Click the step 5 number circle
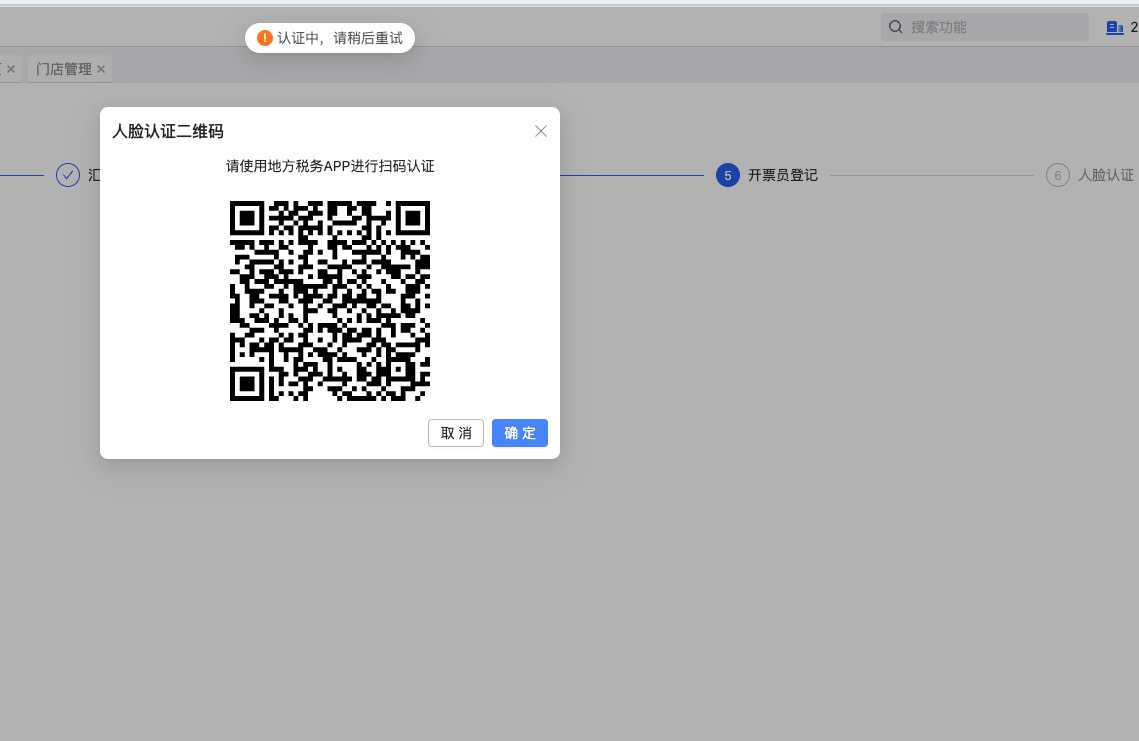The height and width of the screenshot is (741, 1139). 727,175
